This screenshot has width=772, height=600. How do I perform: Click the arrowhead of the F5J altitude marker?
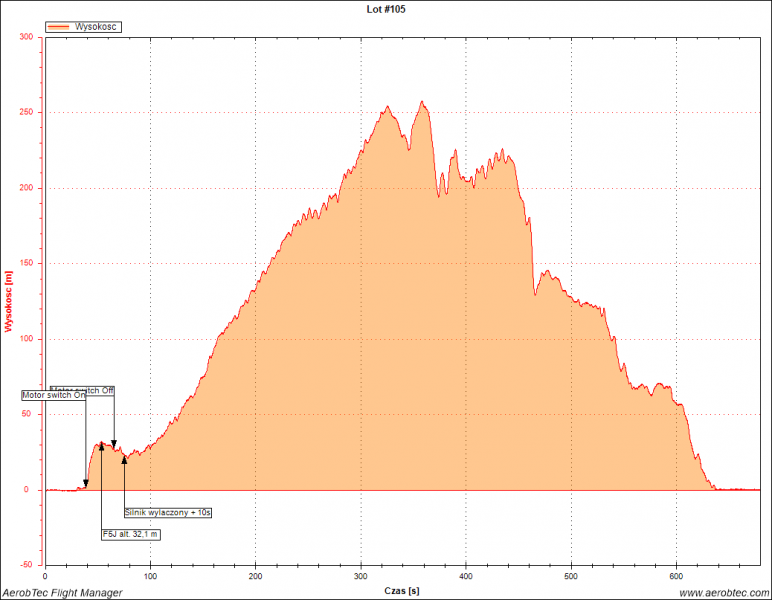tap(101, 445)
